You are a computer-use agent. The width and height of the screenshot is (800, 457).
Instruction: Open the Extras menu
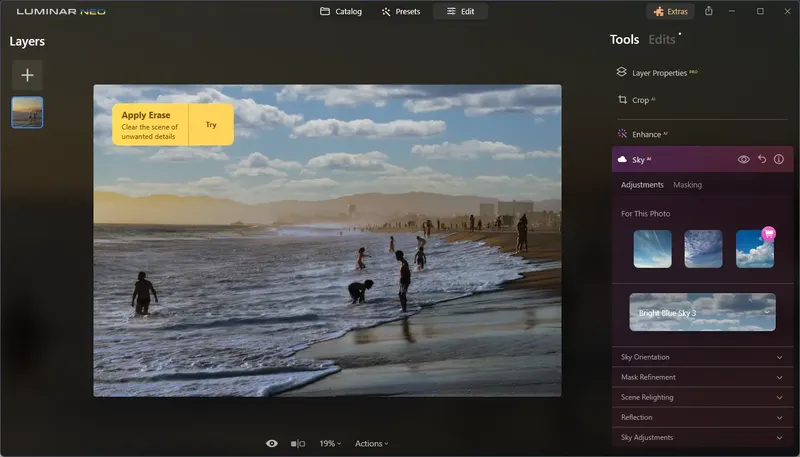coord(670,11)
